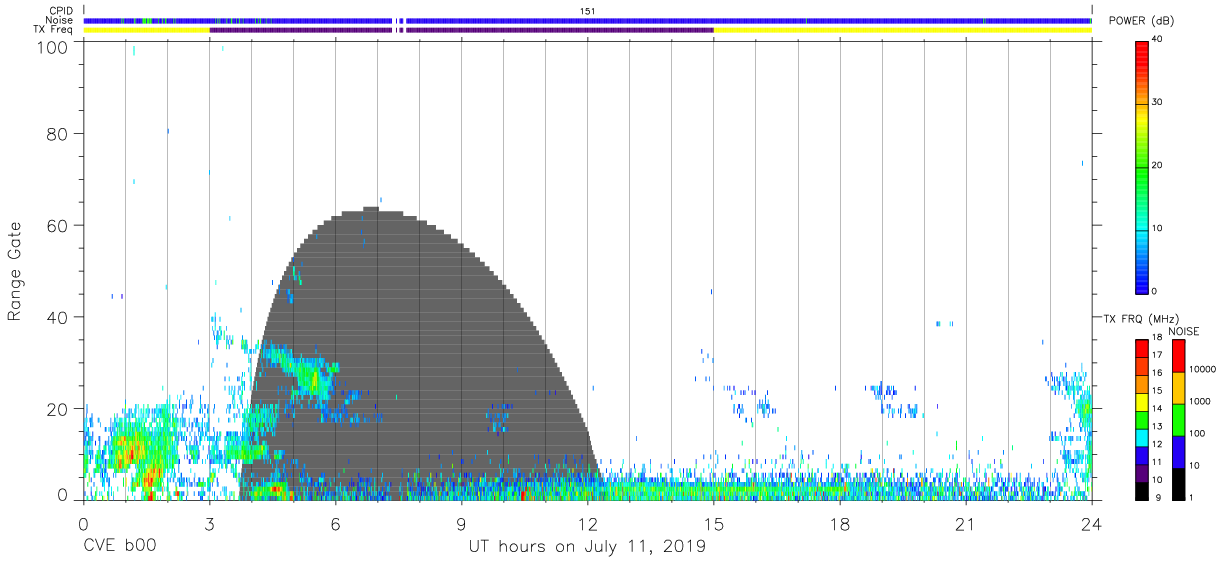Click the x-axis tick label '12'

coord(587,524)
